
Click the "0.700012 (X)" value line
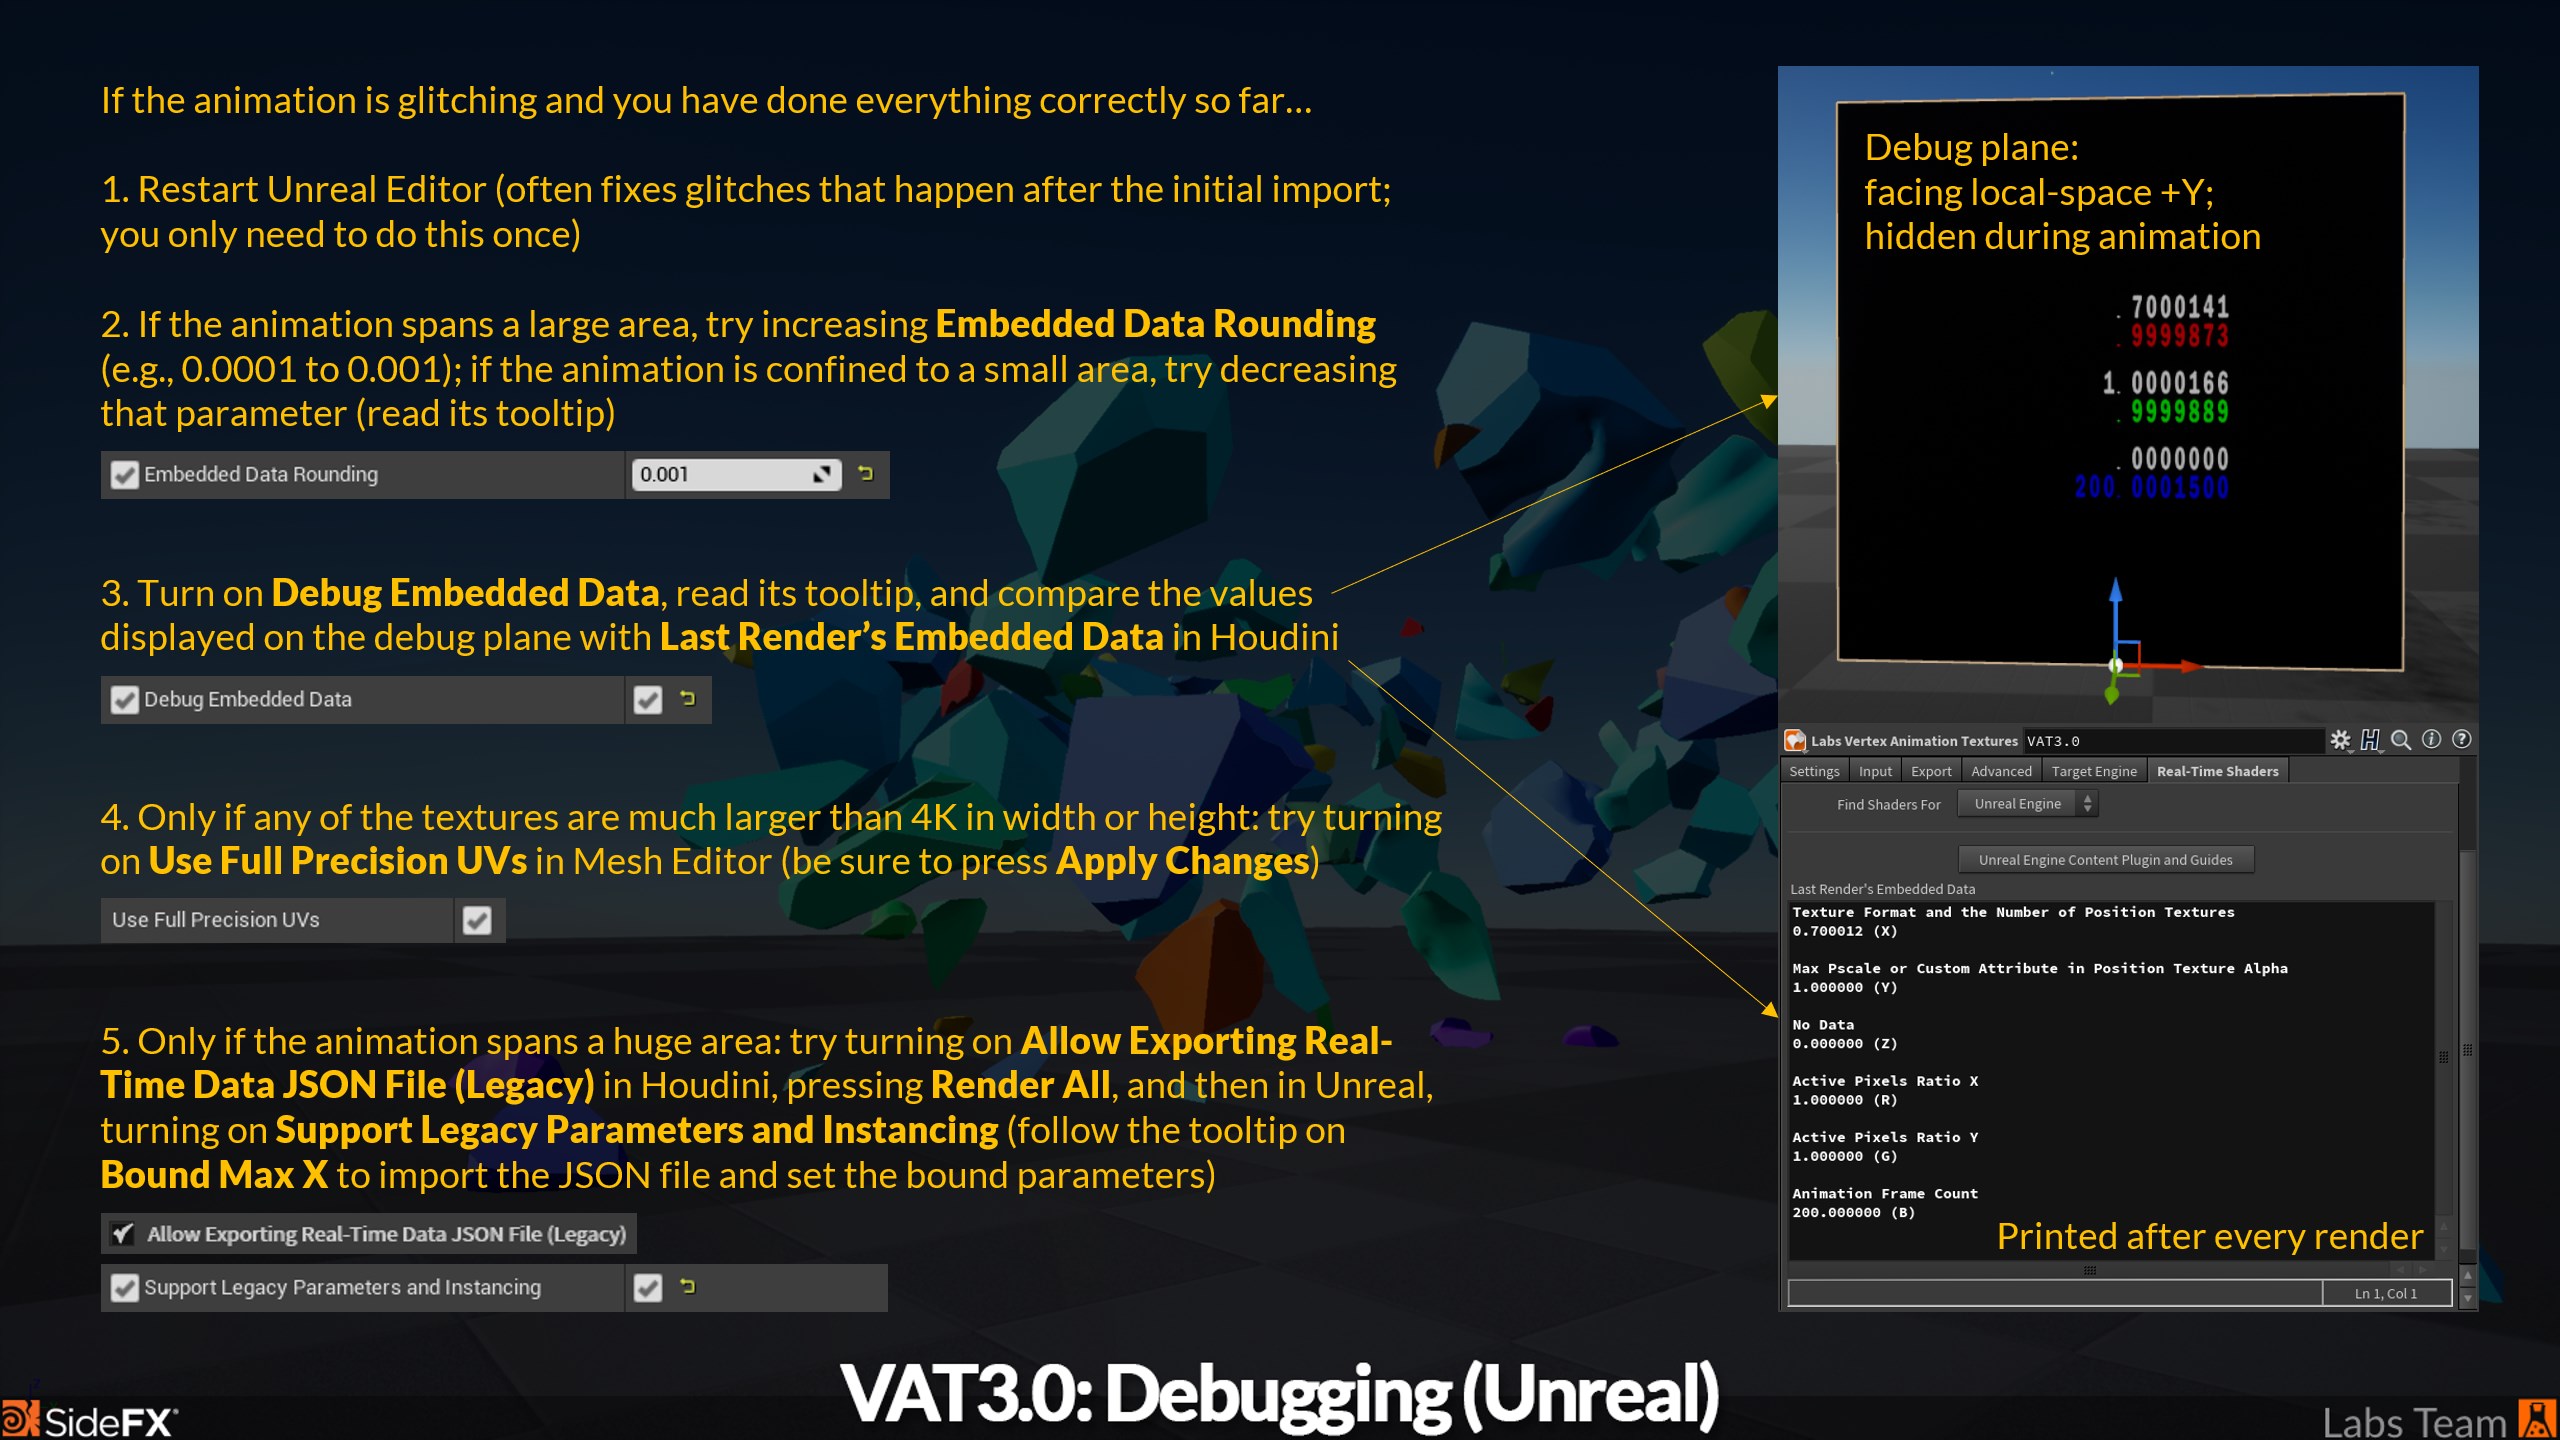(1845, 931)
